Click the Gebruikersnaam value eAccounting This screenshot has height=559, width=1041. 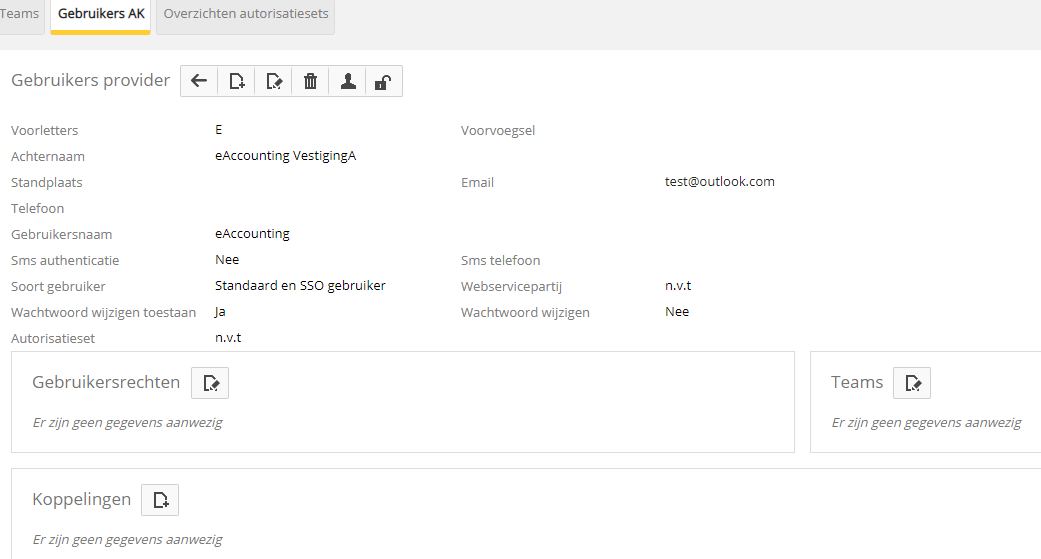pos(252,234)
